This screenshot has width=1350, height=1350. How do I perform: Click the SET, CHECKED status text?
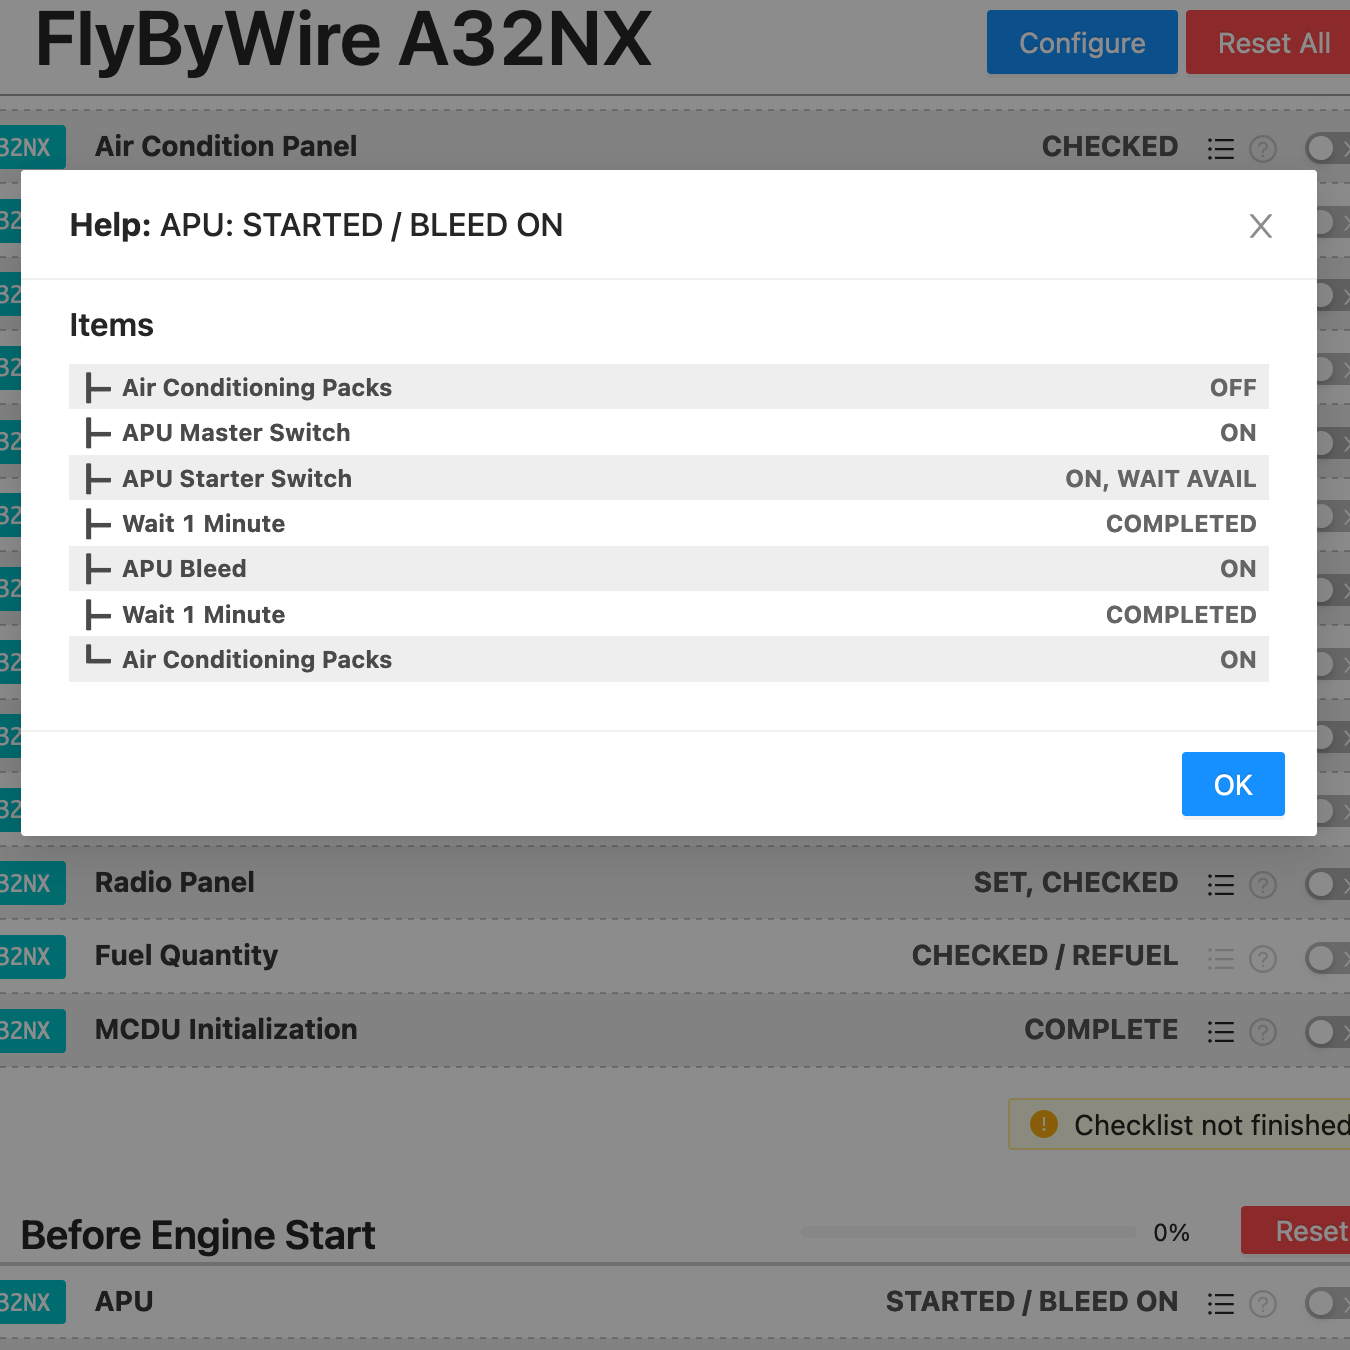pyautogui.click(x=1076, y=882)
